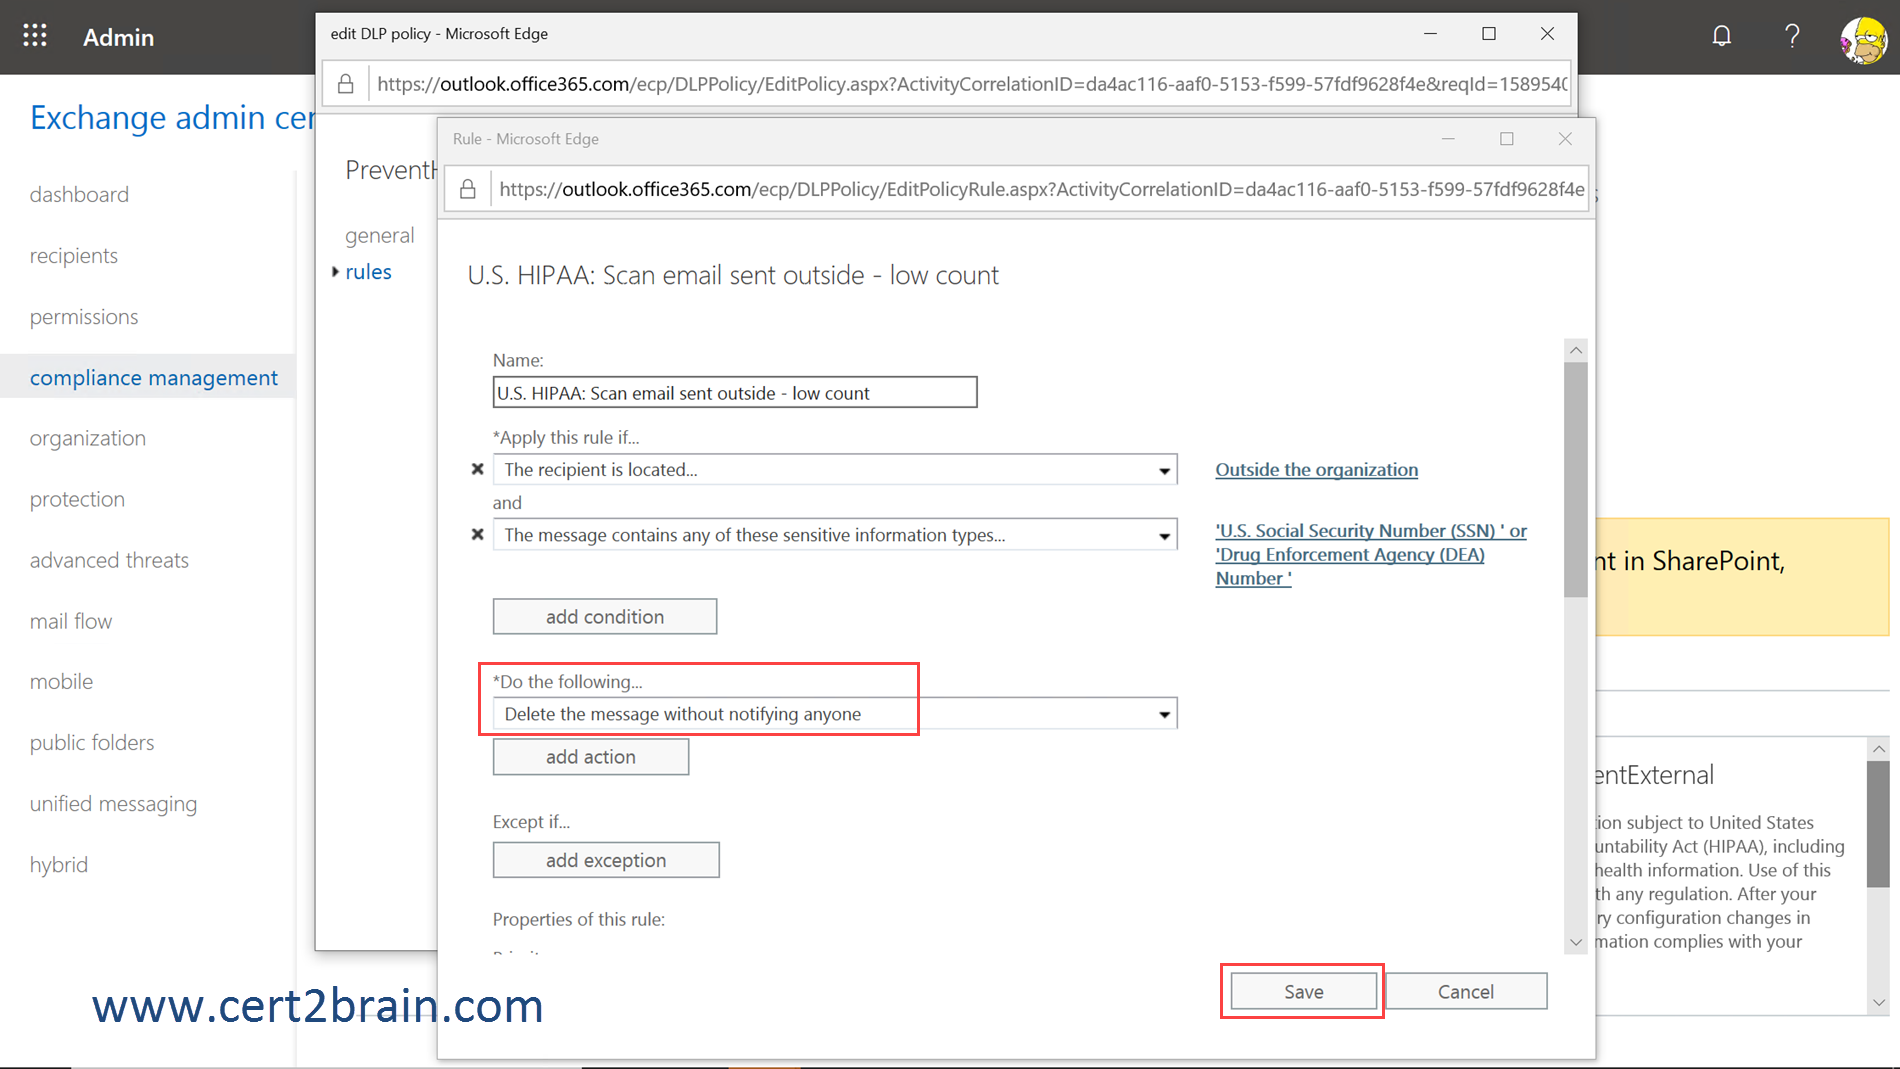Click the add action button
Screen dimensions: 1900x1069
(x=591, y=757)
